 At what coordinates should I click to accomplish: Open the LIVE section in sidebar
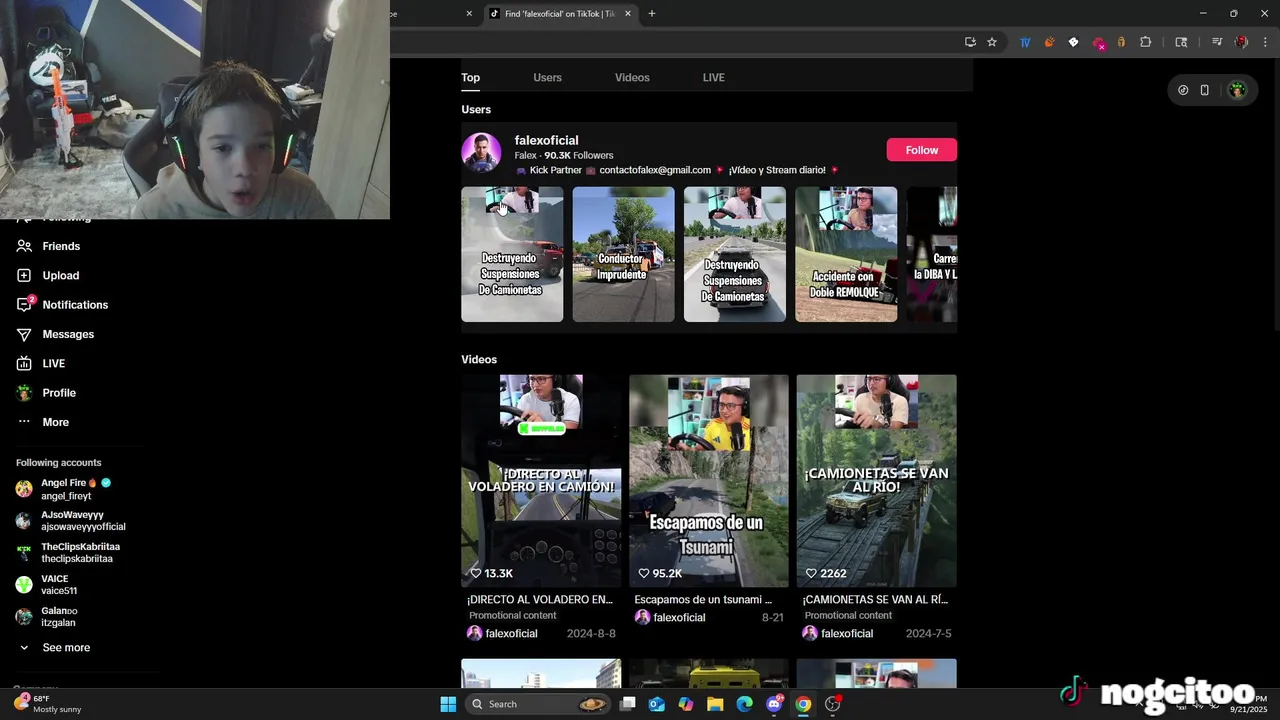pos(41,363)
